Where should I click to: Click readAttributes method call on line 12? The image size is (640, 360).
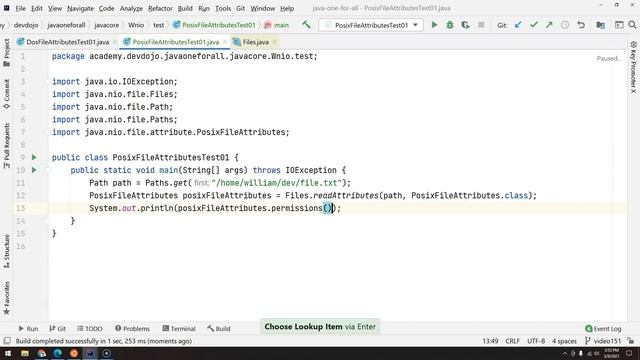[346, 196]
